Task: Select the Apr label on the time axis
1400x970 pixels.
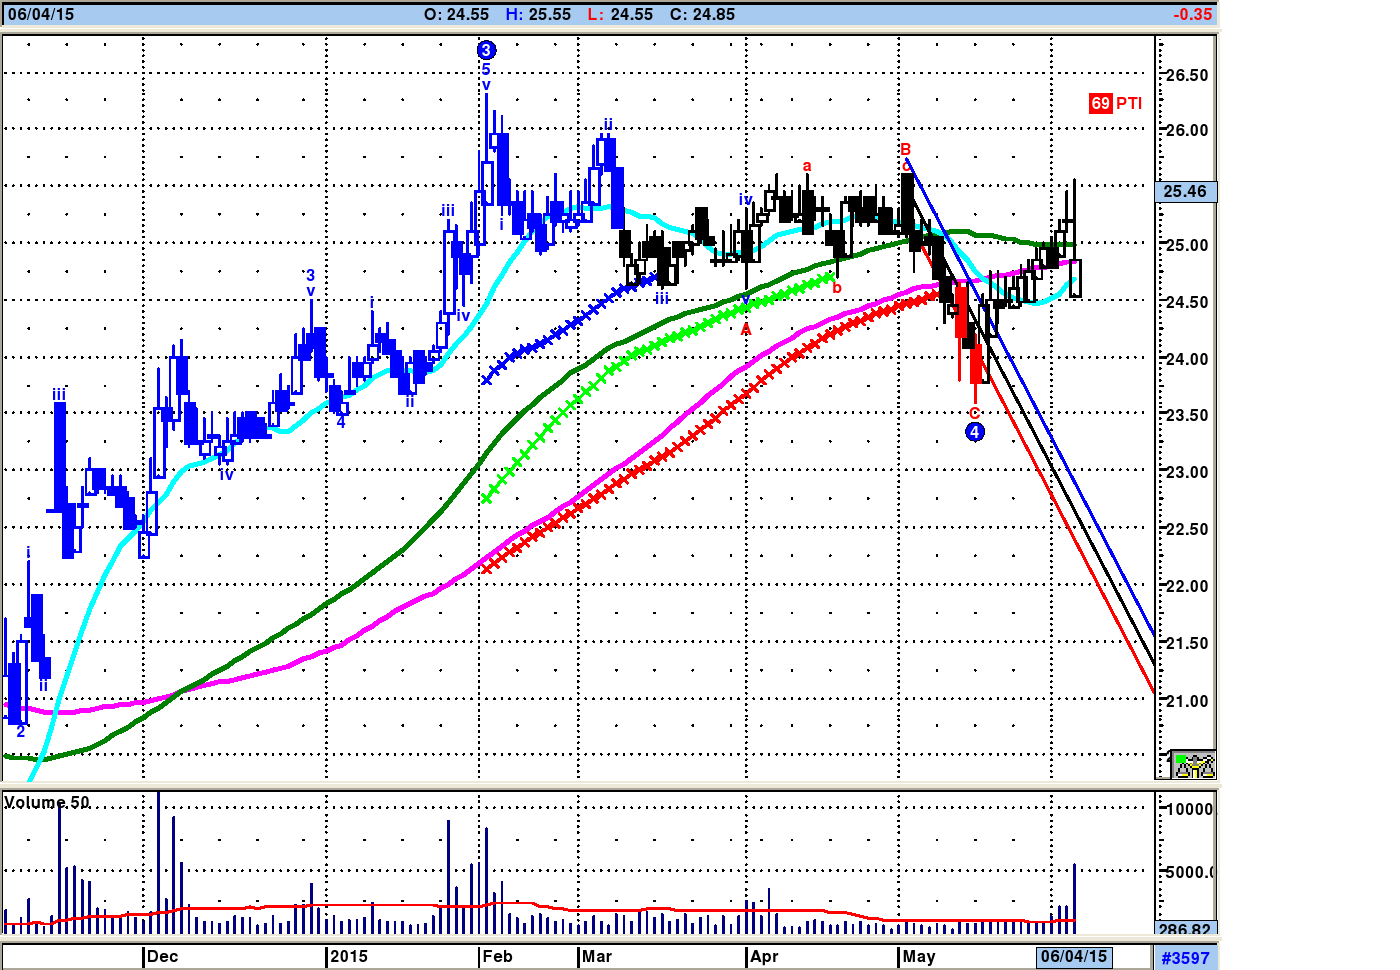Action: [x=764, y=957]
